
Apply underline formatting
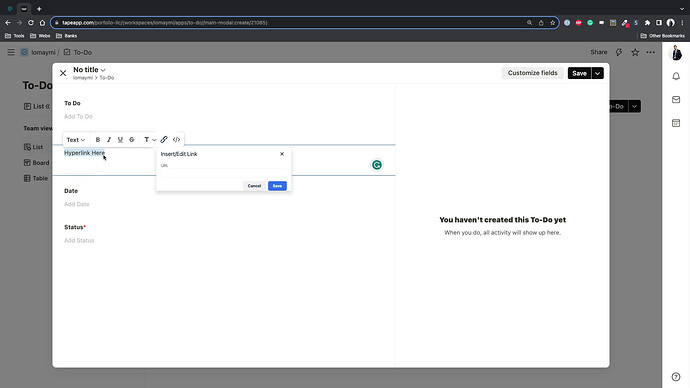[120, 139]
